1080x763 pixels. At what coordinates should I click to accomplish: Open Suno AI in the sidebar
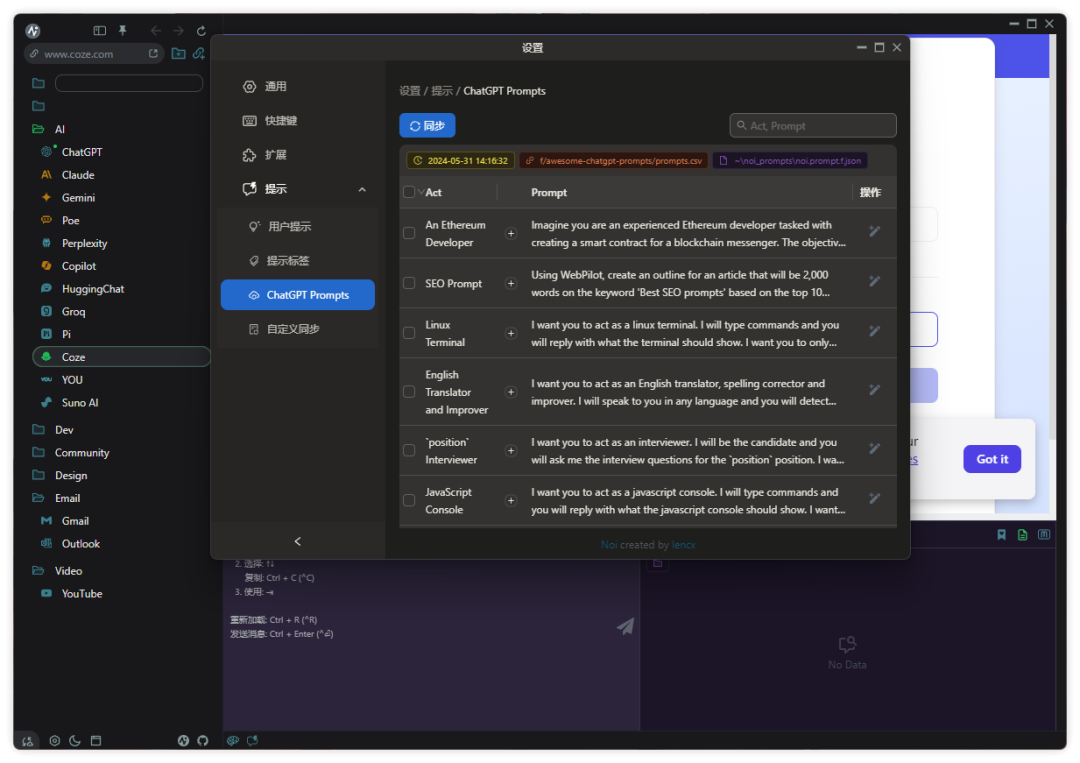(x=79, y=403)
